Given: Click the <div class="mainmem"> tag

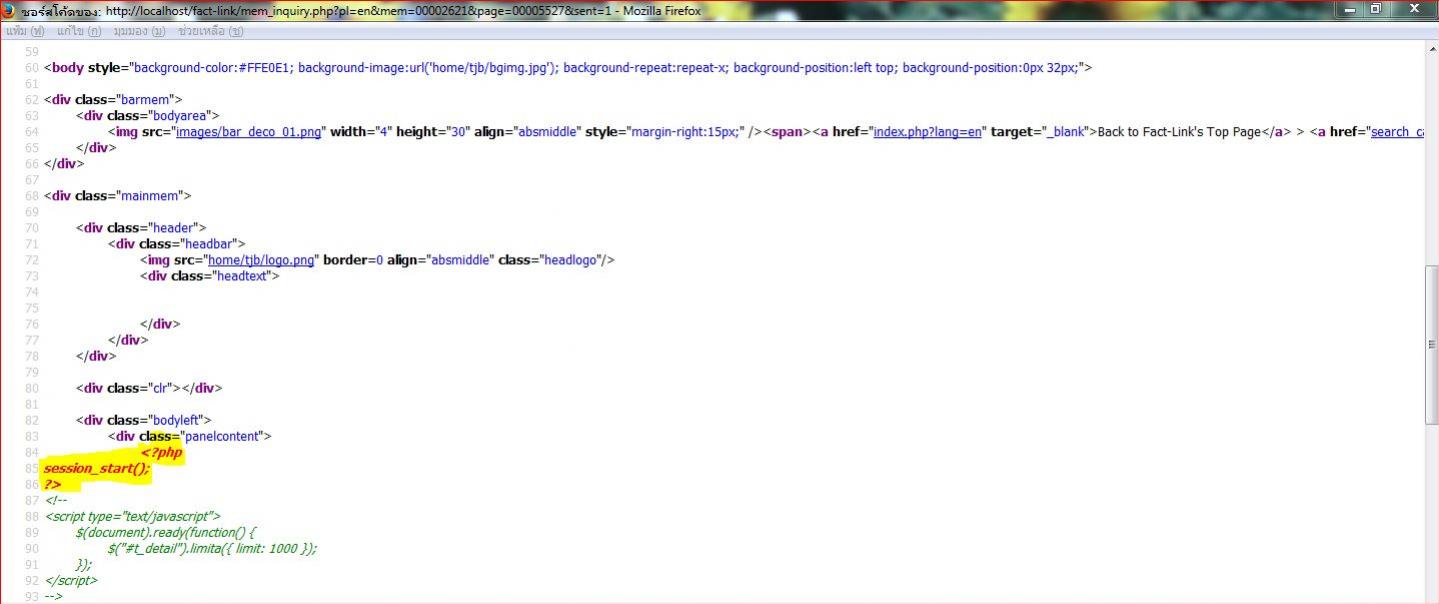Looking at the screenshot, I should coord(117,196).
